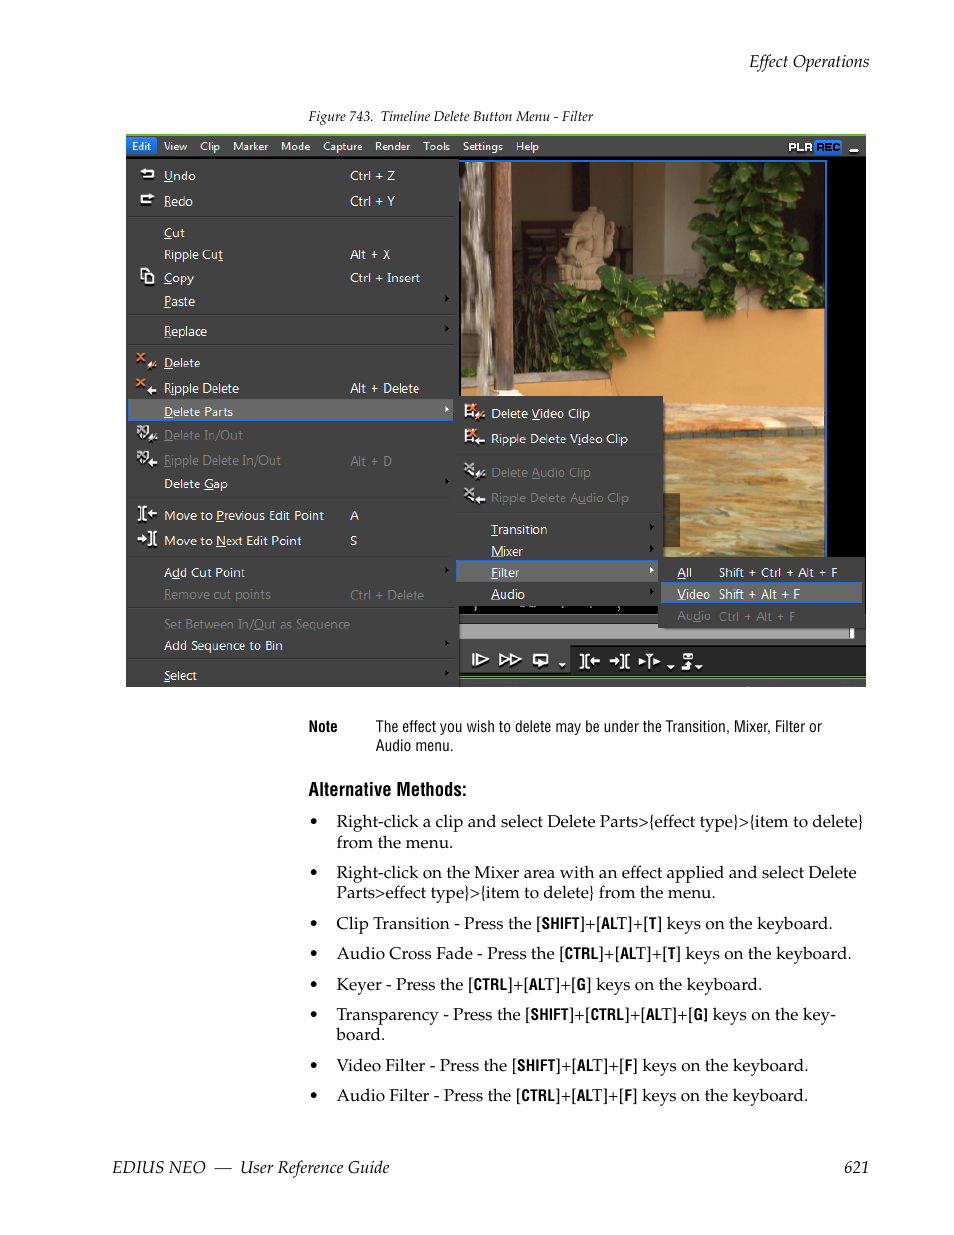954x1235 pixels.
Task: Choose Add Sequence to Bin
Action: pos(223,646)
